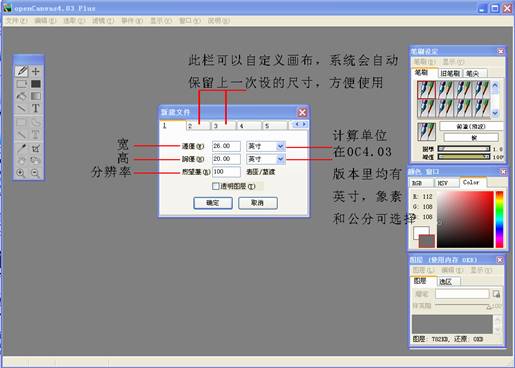Click the 确定 button
The width and height of the screenshot is (515, 368).
(x=213, y=203)
